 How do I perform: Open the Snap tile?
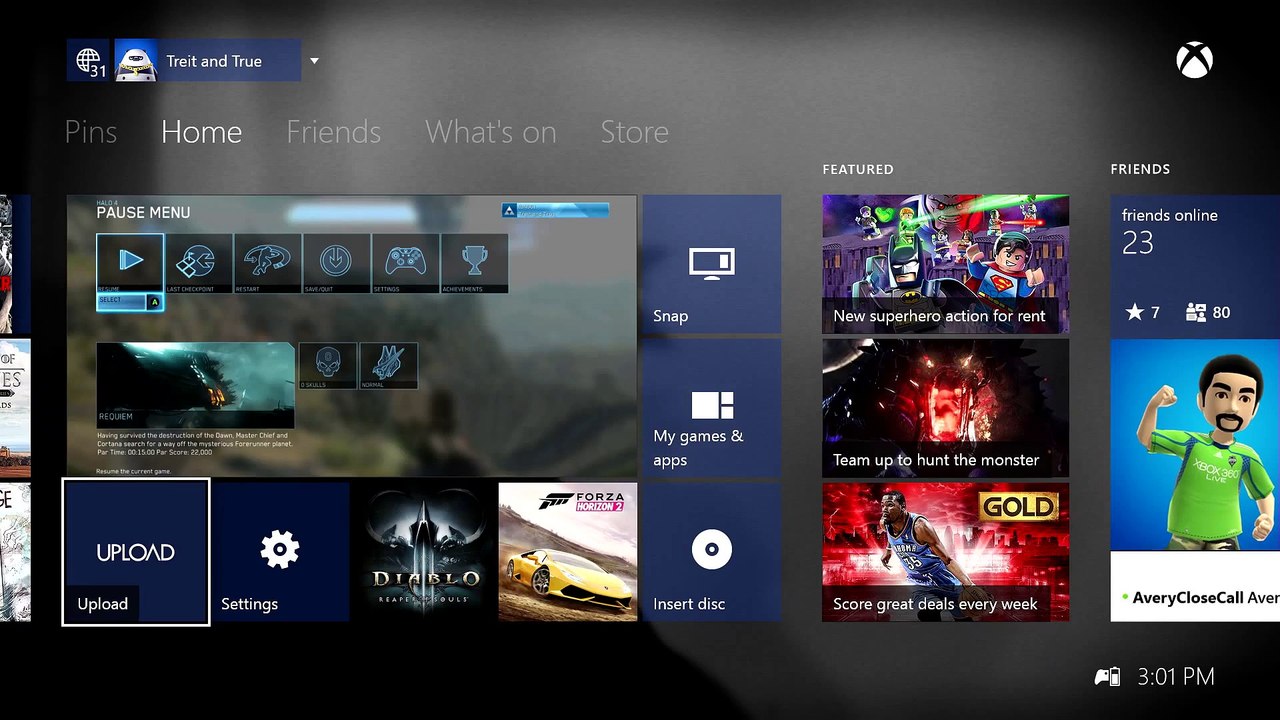coord(712,264)
